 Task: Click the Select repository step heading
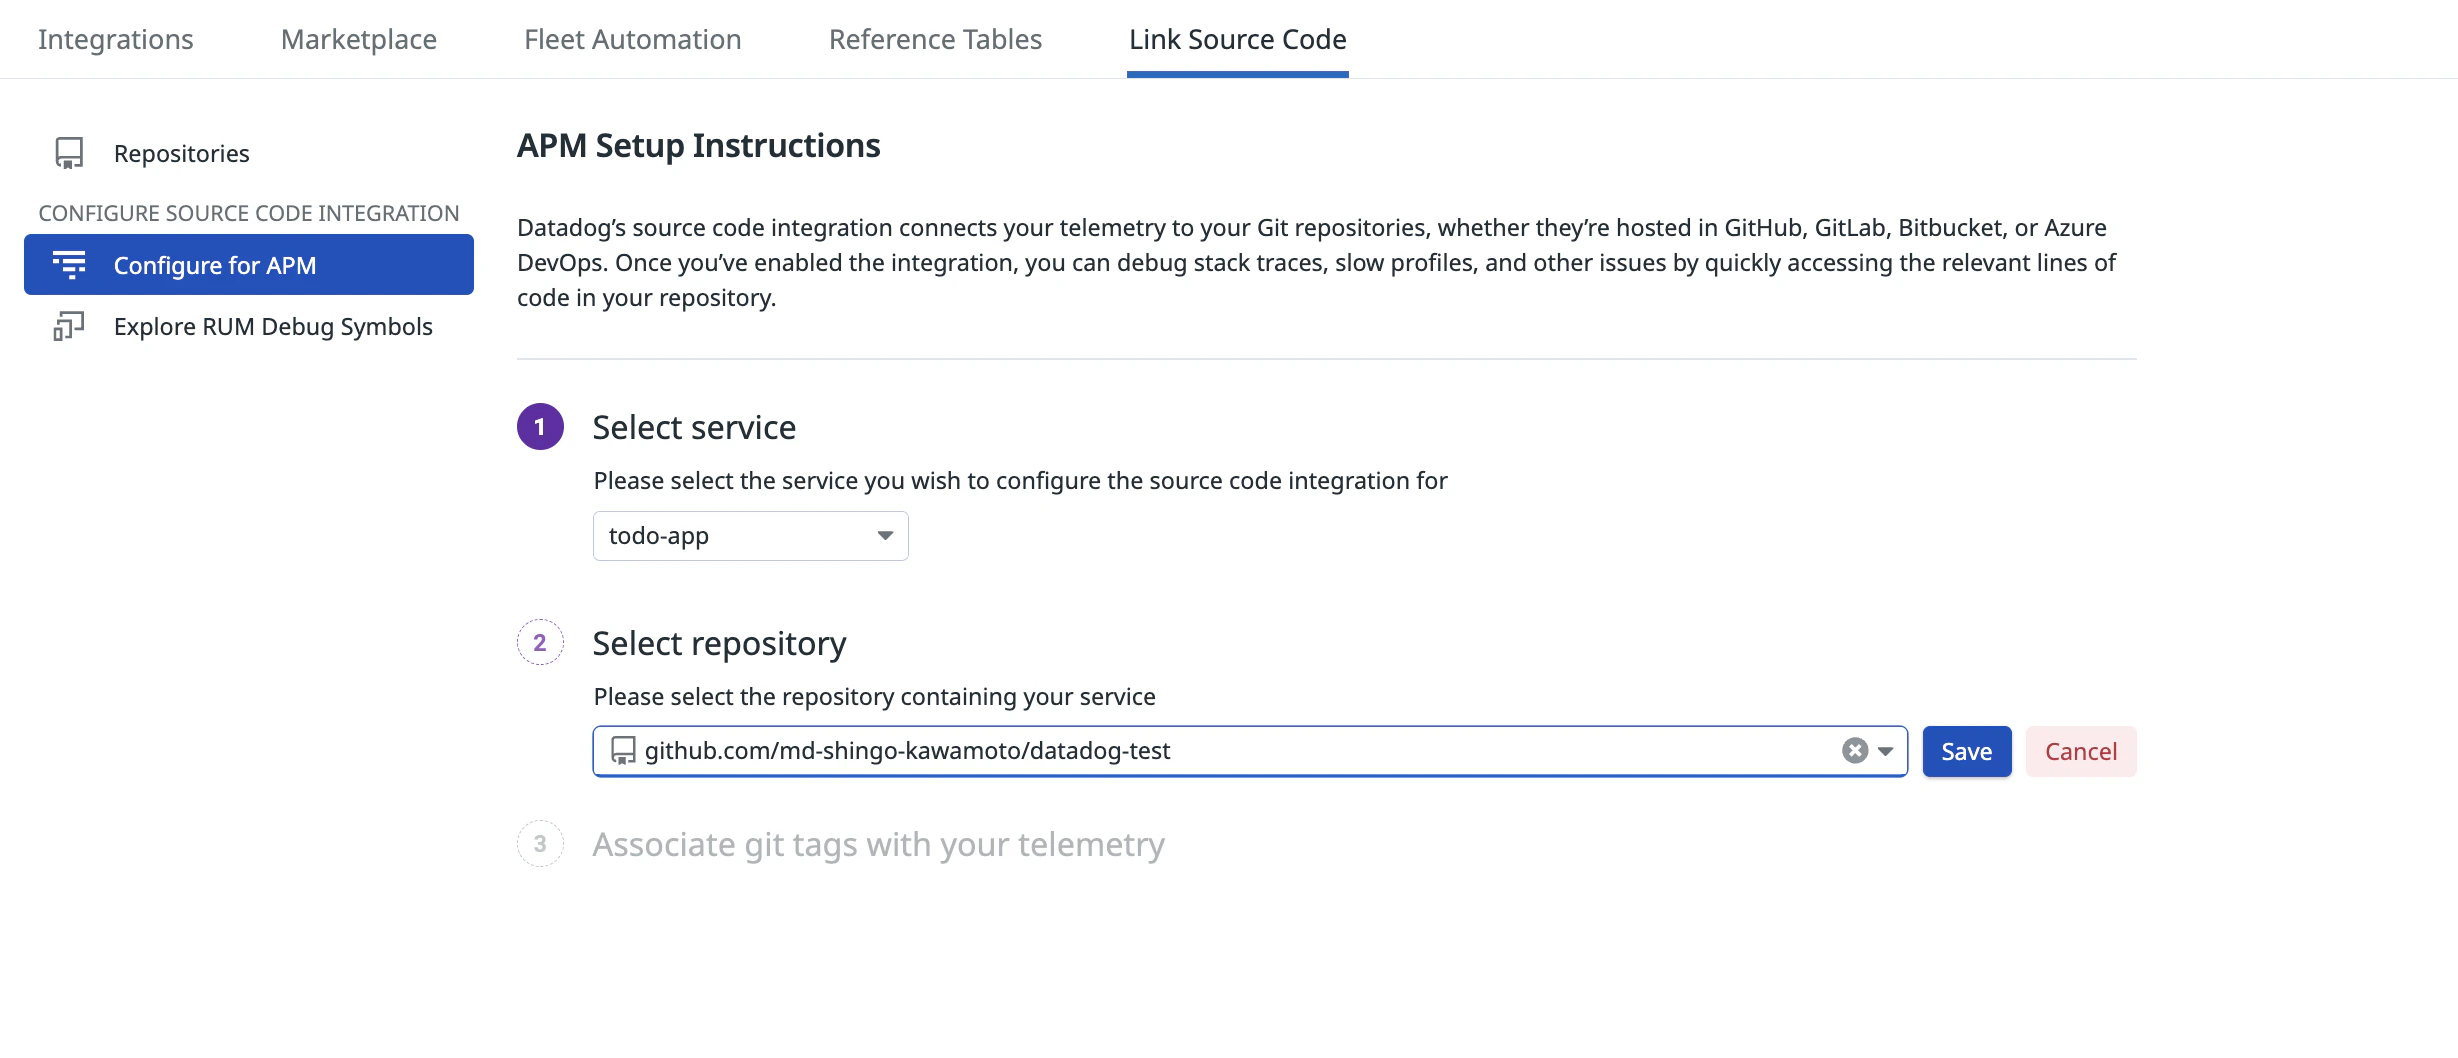[x=719, y=643]
